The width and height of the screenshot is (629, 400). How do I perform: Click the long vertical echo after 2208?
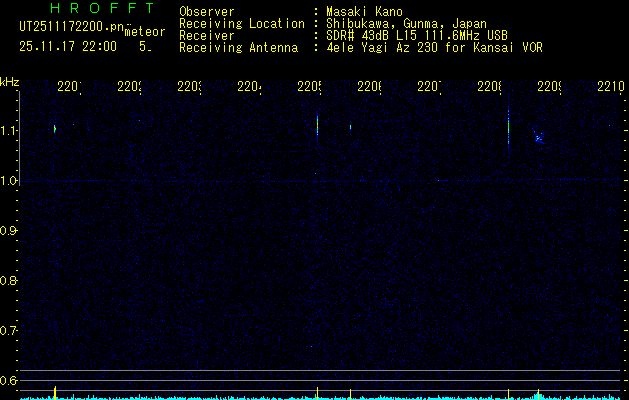point(508,128)
